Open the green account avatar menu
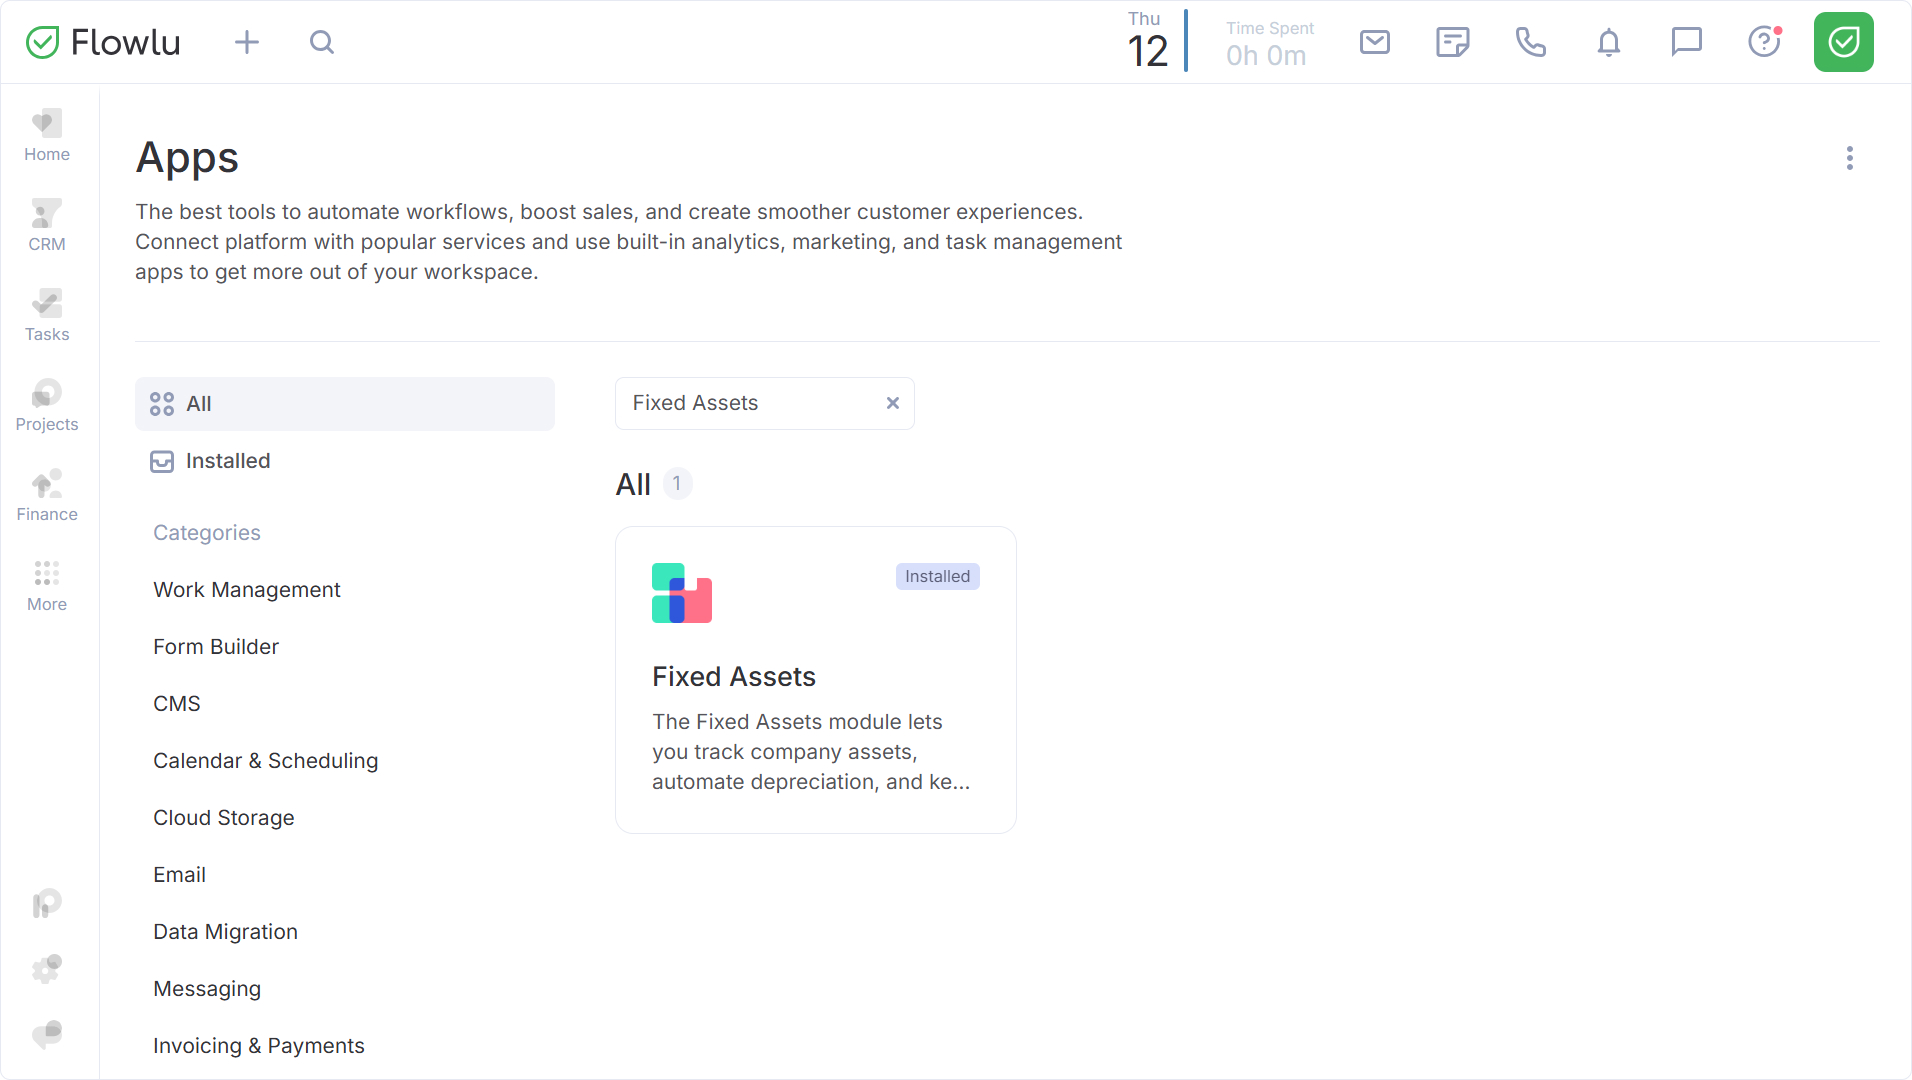This screenshot has height=1080, width=1912. tap(1843, 42)
